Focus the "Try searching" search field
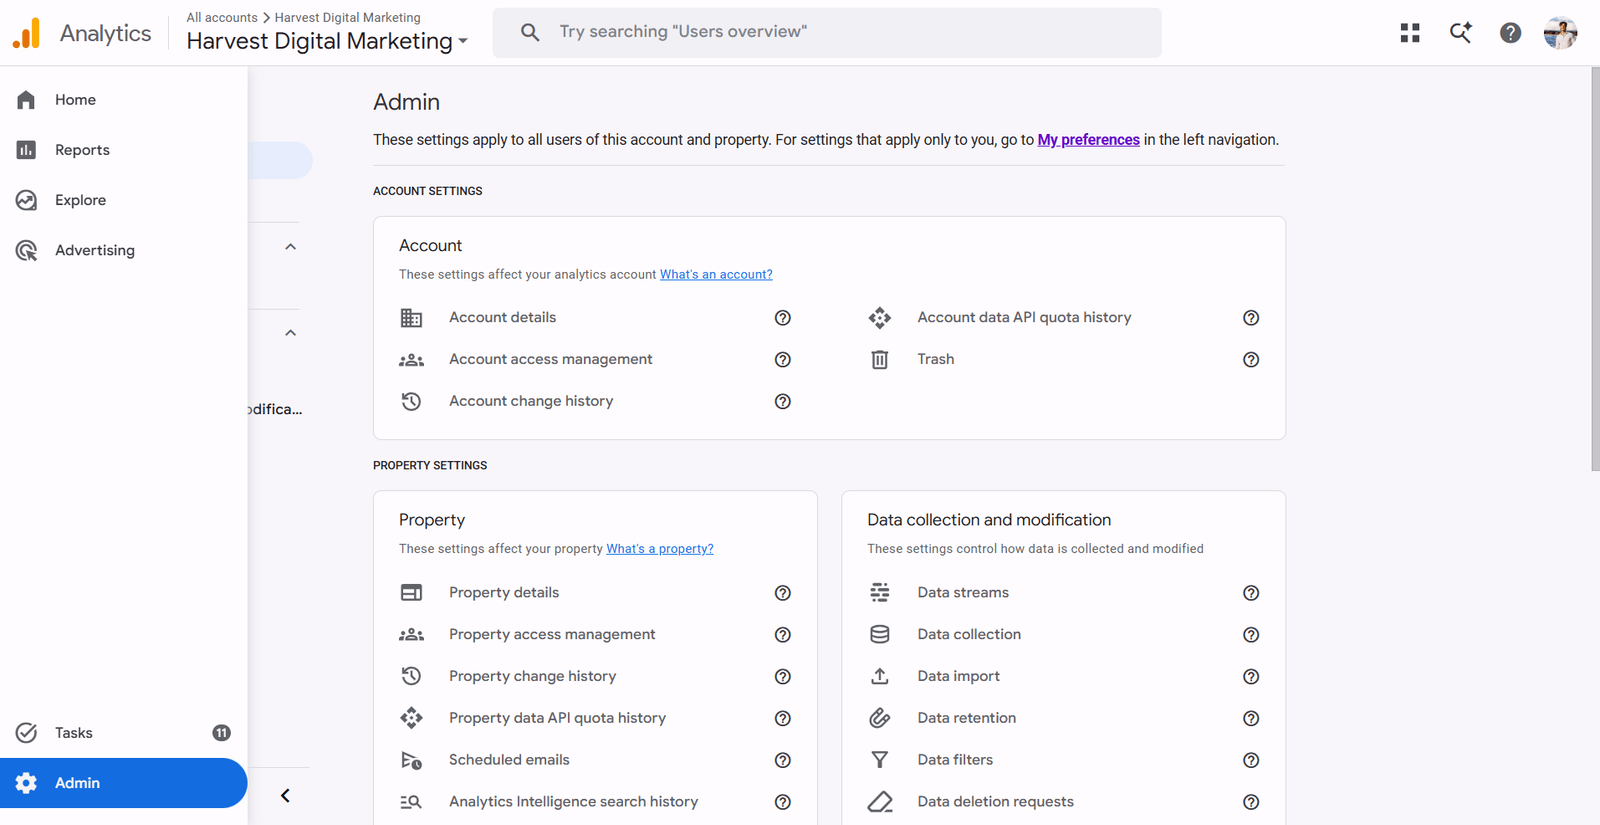The width and height of the screenshot is (1600, 825). pos(827,32)
